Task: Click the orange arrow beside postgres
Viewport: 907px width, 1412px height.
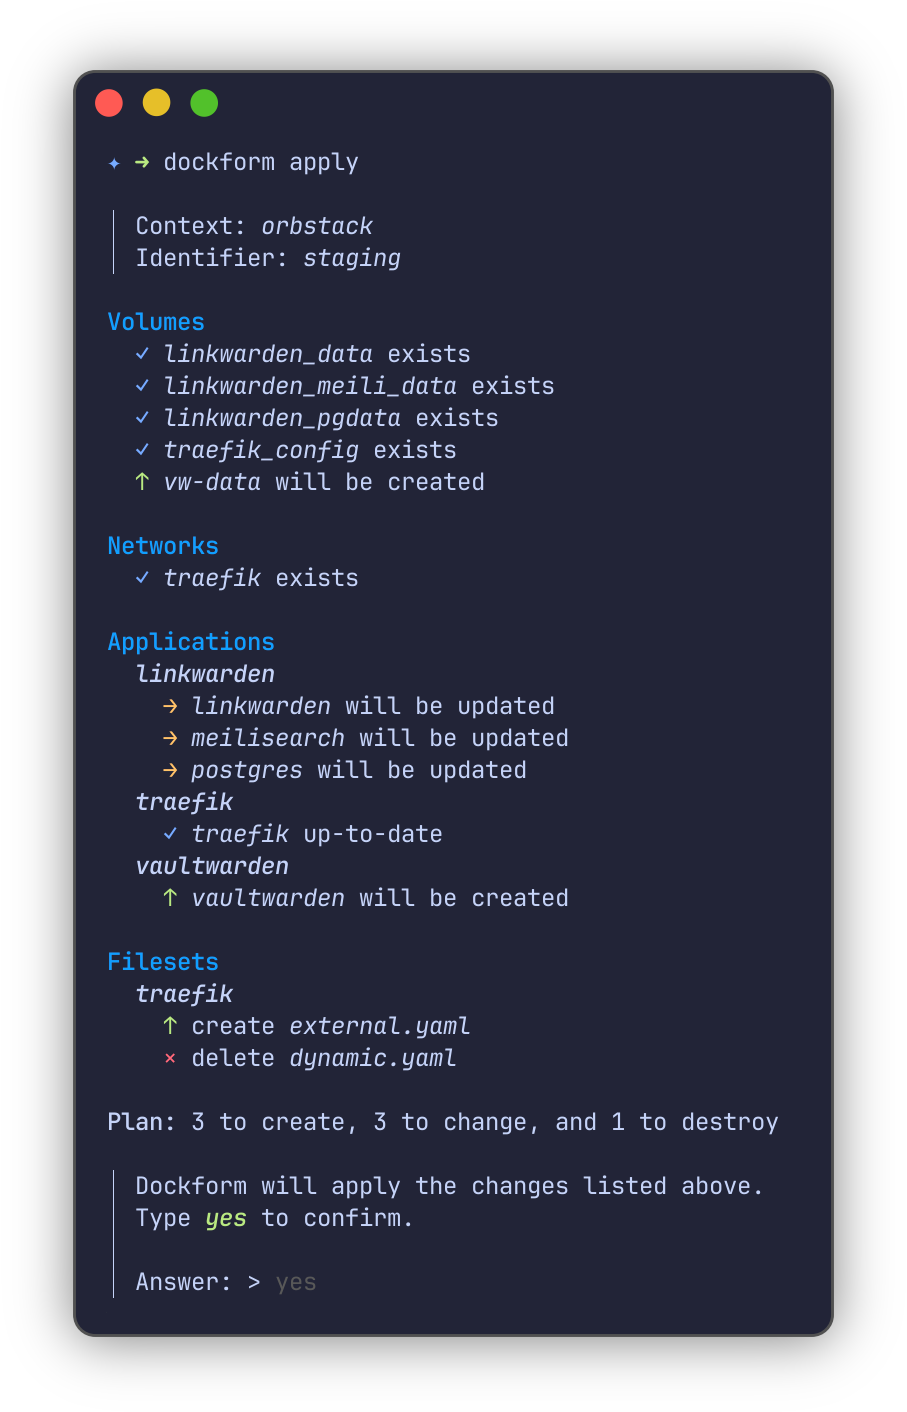Action: tap(170, 770)
